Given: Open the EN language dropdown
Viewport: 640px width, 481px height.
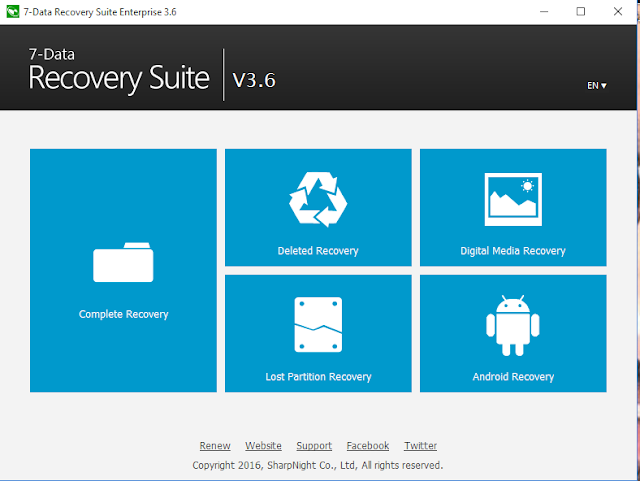Looking at the screenshot, I should (597, 86).
